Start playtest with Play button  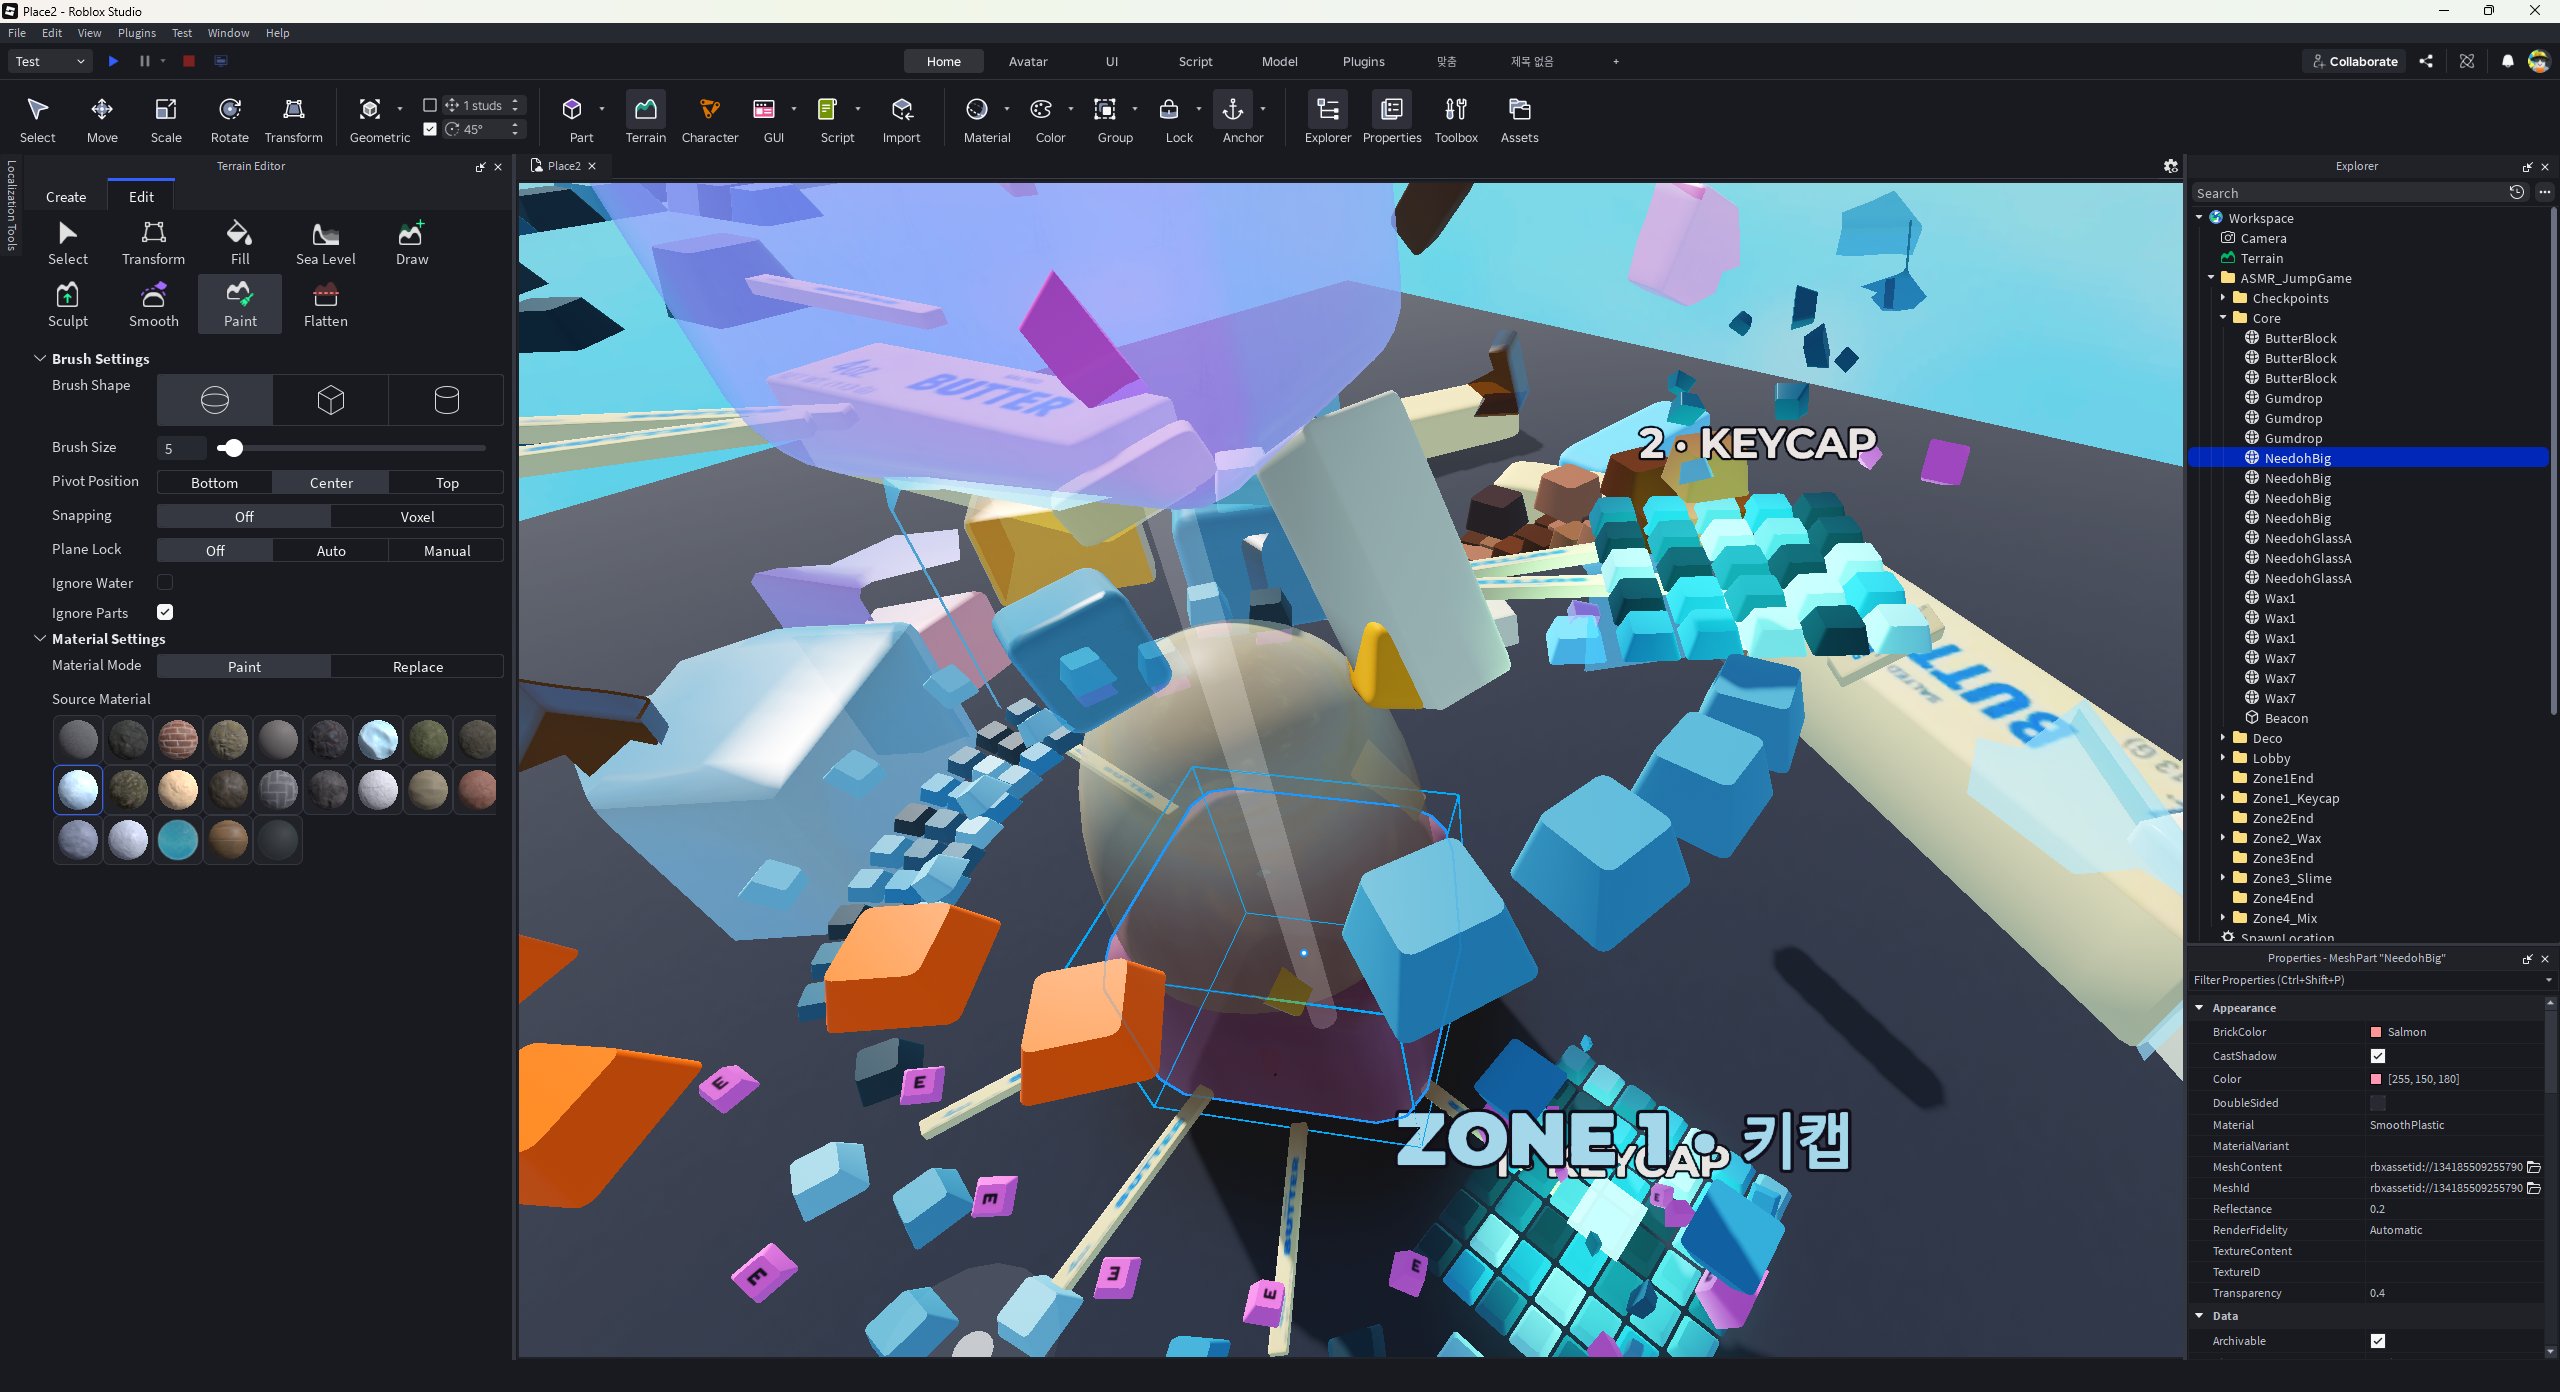click(113, 61)
